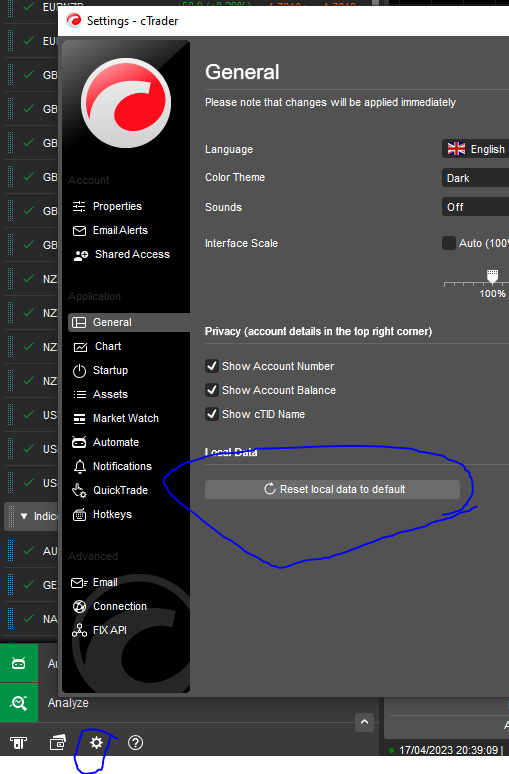Open Connection settings
The width and height of the screenshot is (509, 774).
point(119,607)
